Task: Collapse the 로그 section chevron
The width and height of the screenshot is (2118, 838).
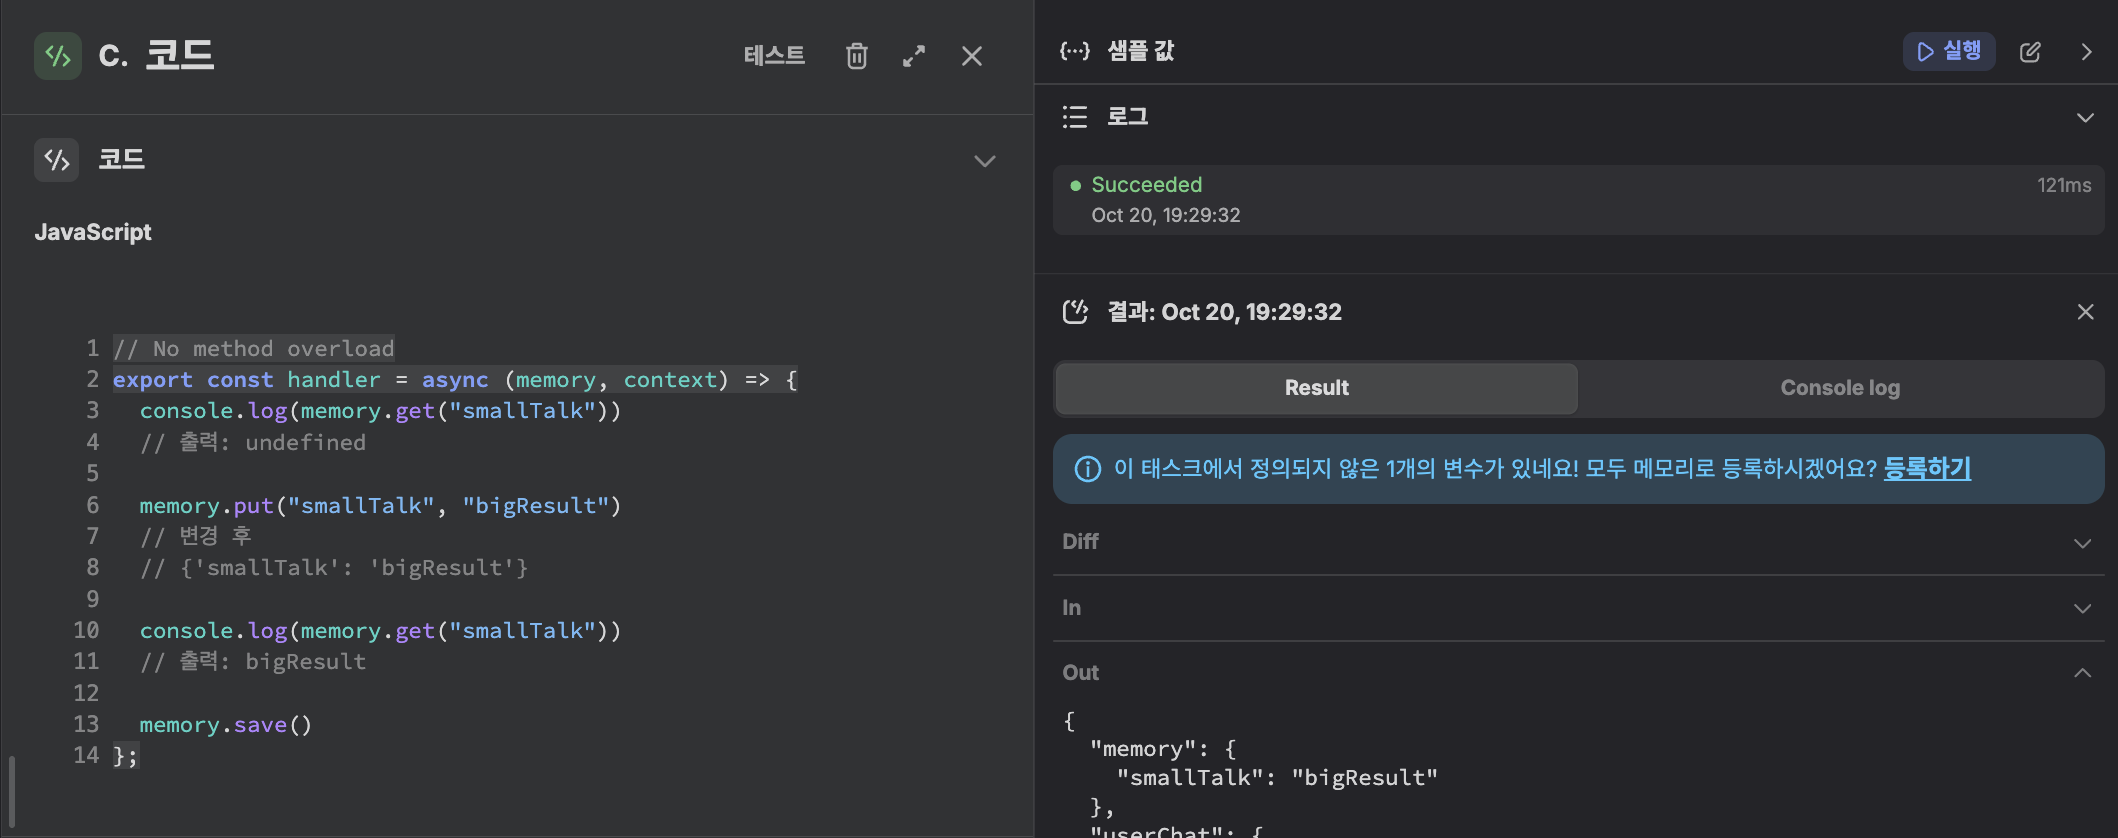Action: point(2085,118)
